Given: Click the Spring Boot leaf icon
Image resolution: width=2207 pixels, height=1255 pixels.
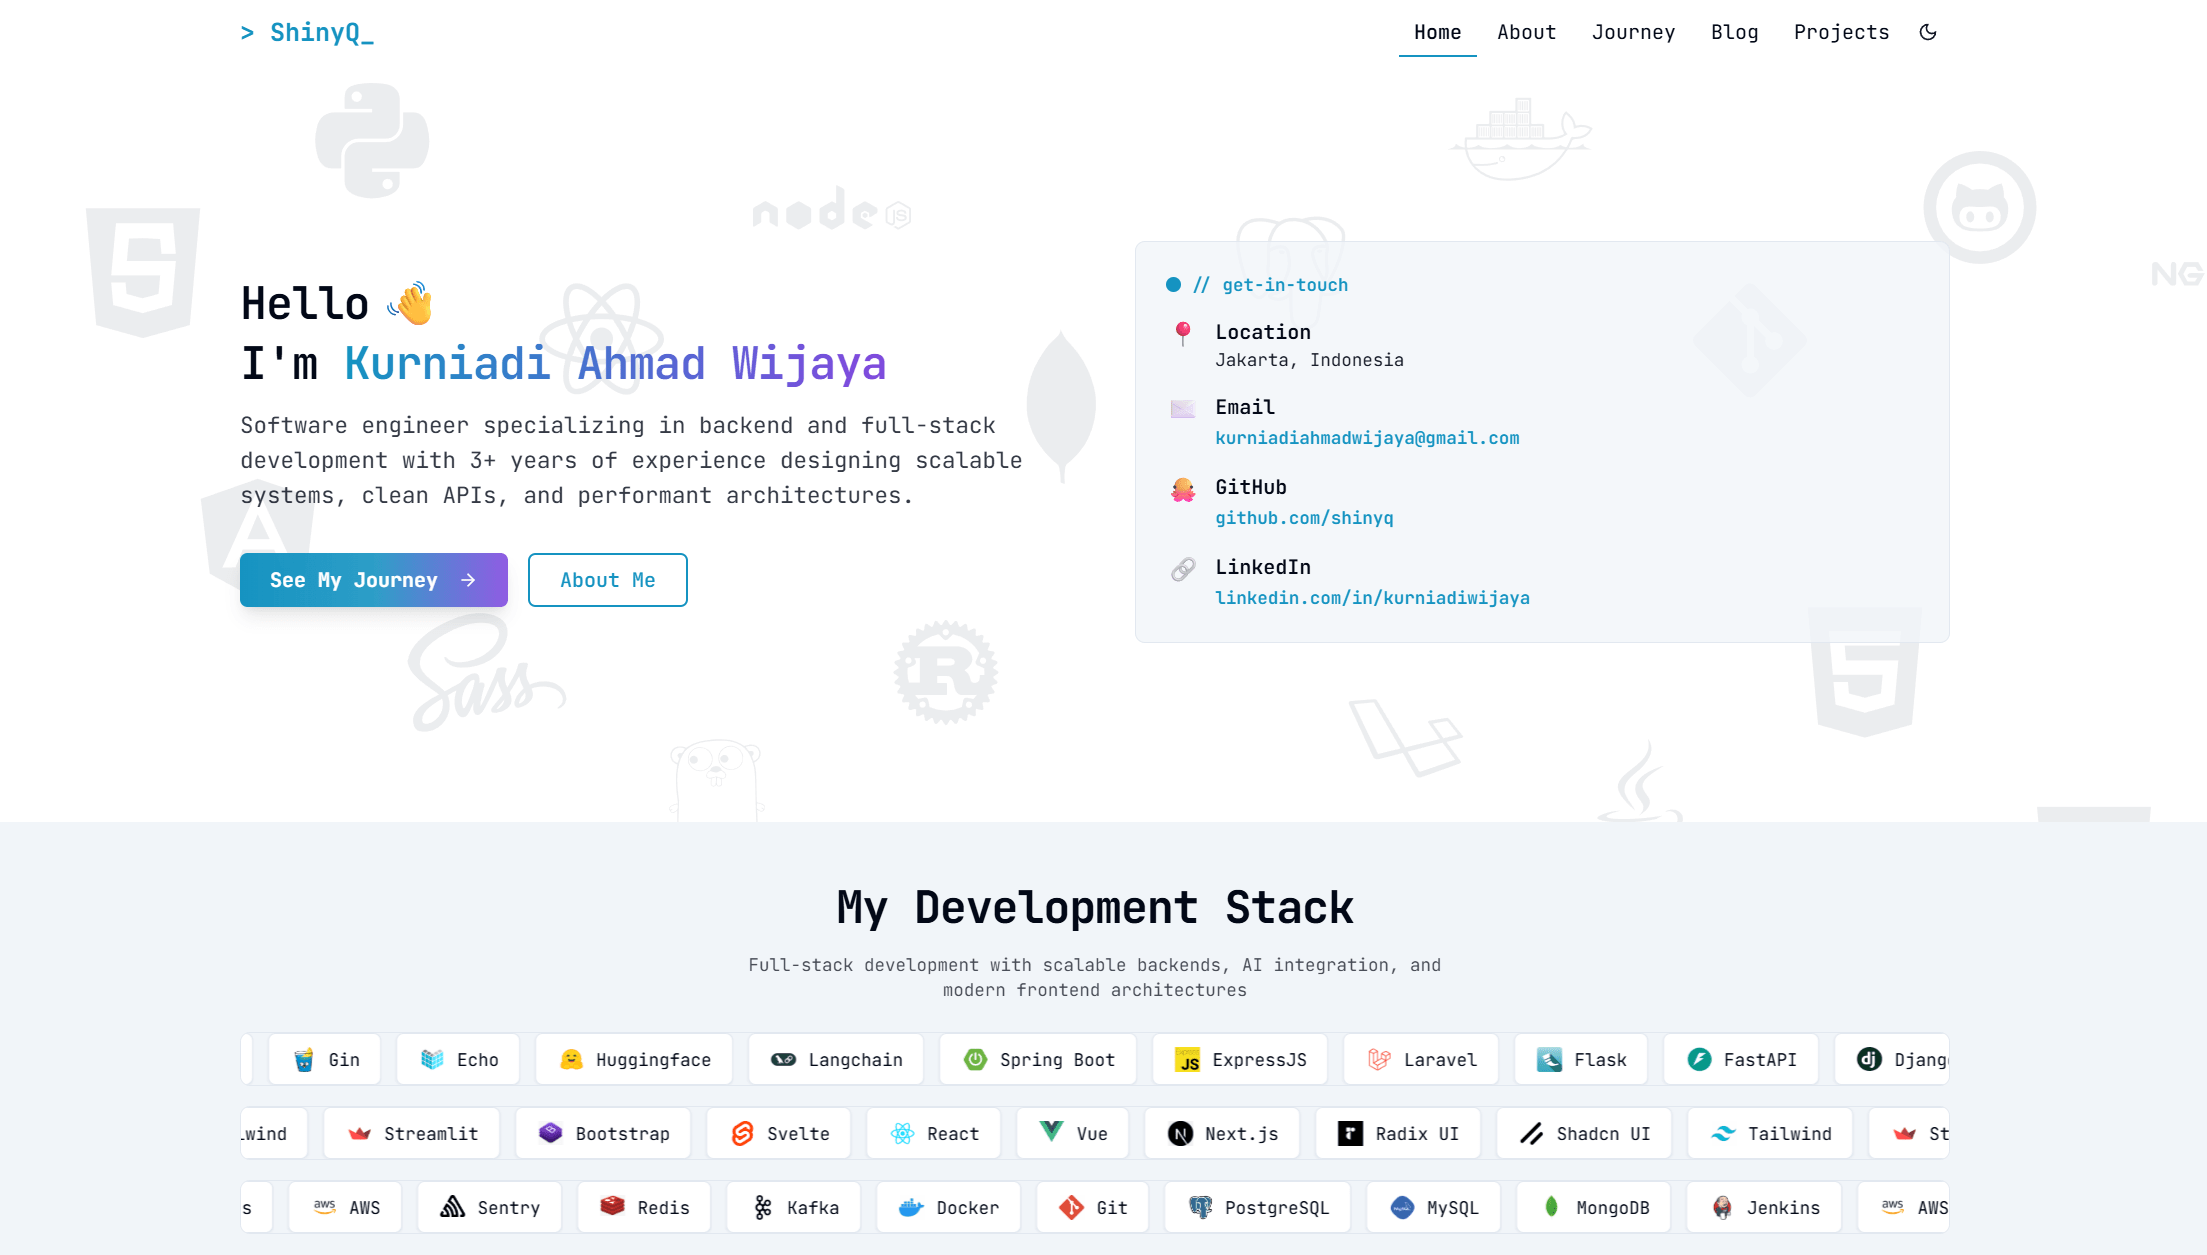Looking at the screenshot, I should (x=974, y=1059).
